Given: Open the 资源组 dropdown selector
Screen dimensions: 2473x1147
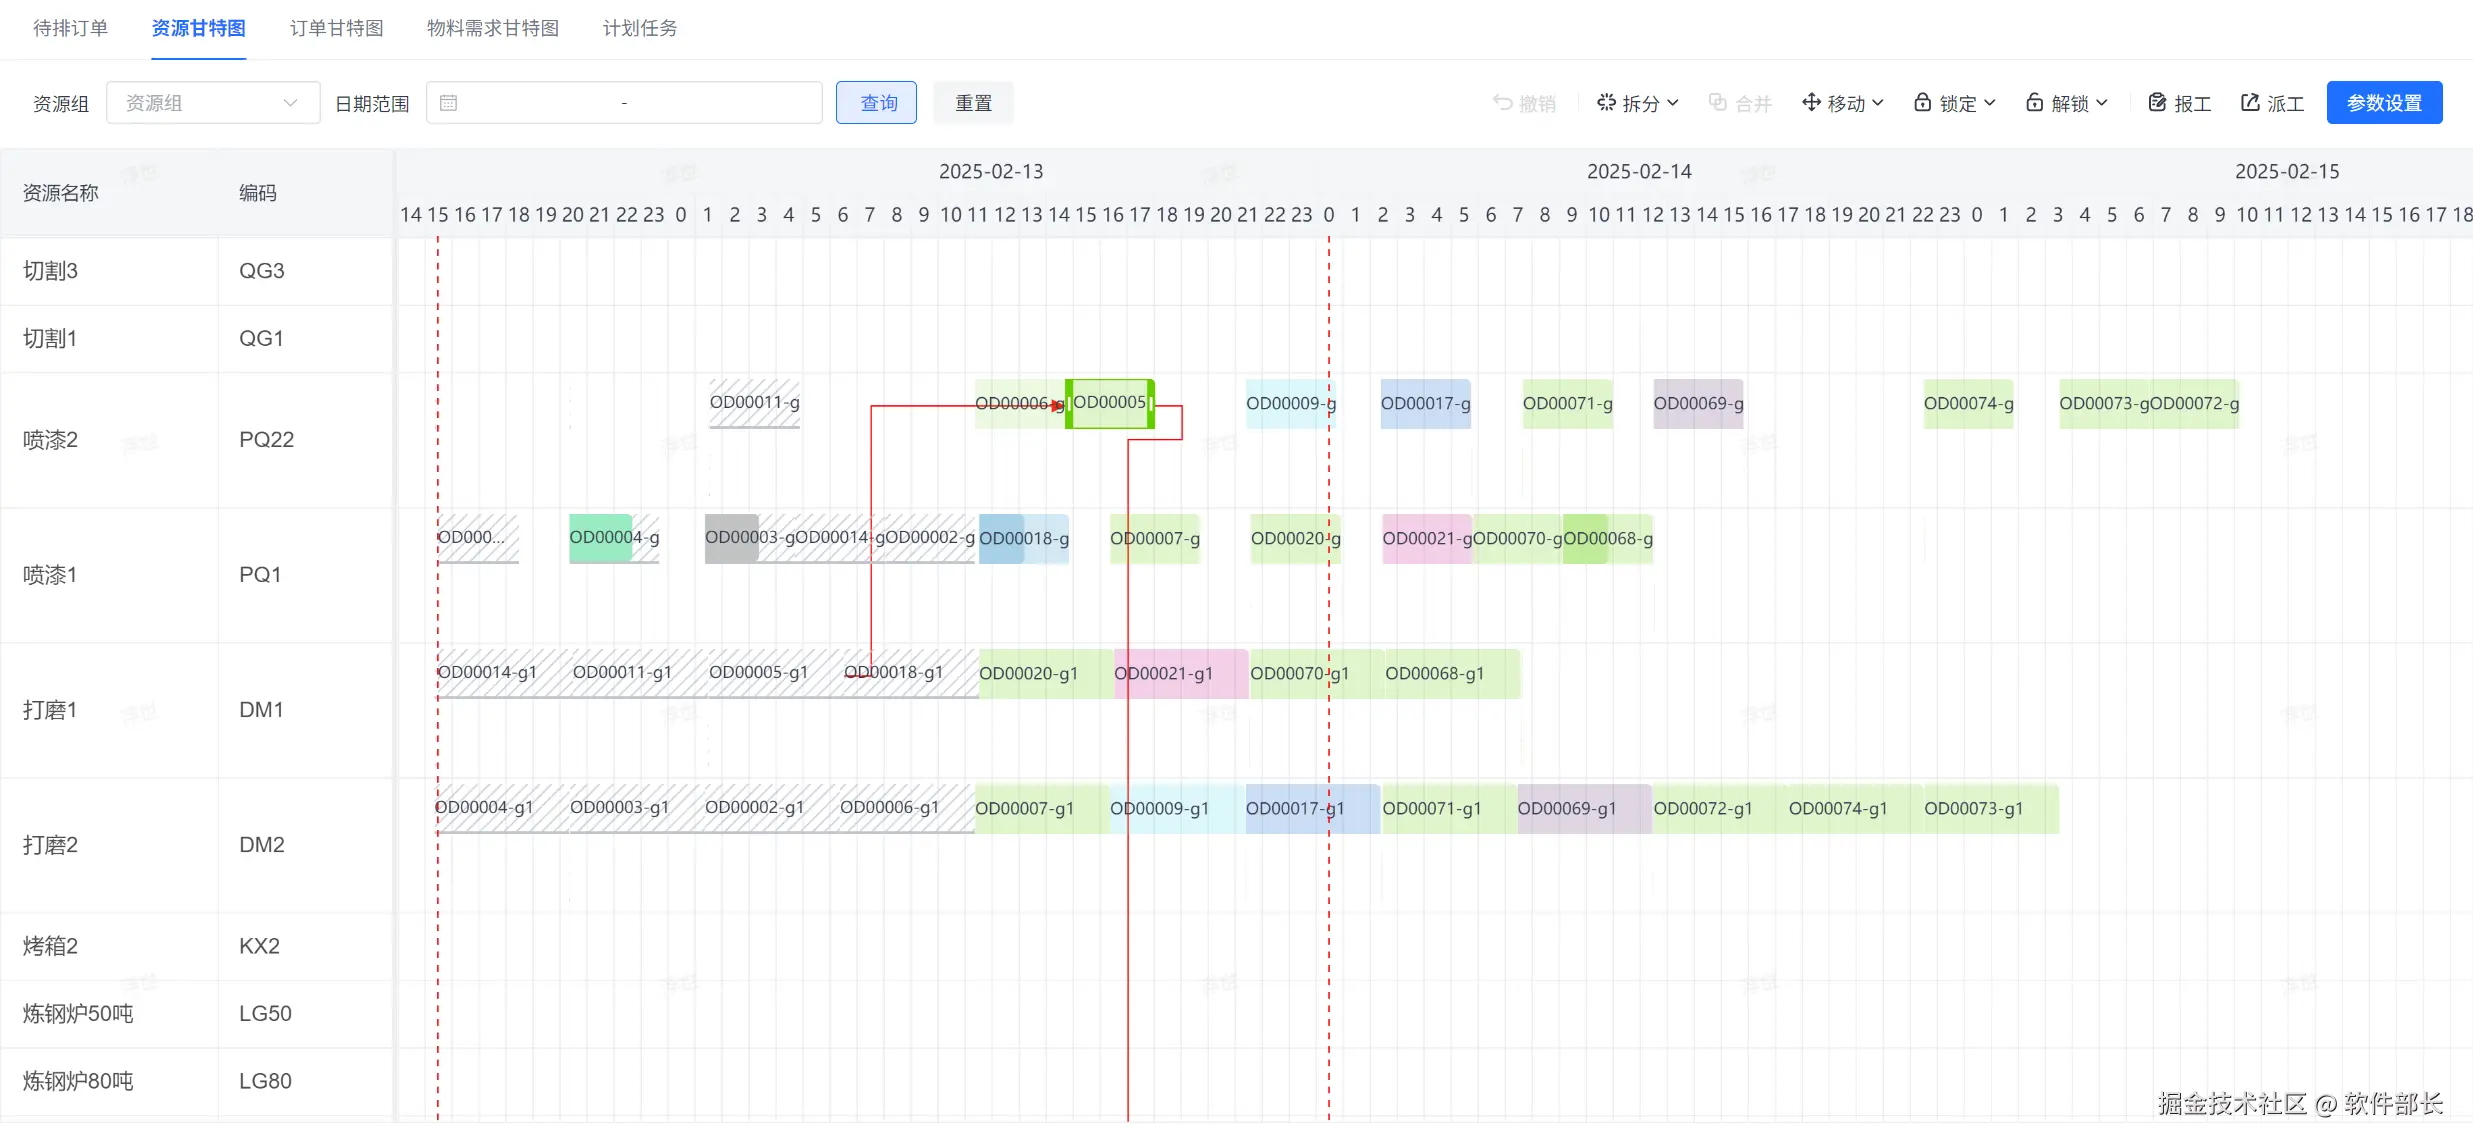Looking at the screenshot, I should point(212,103).
